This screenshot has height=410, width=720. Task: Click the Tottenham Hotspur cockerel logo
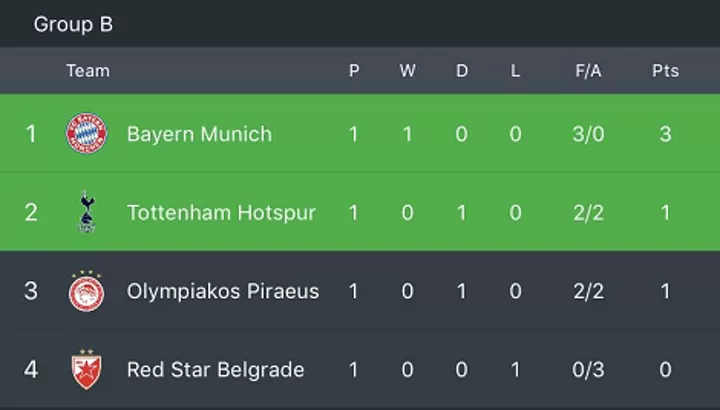(87, 212)
